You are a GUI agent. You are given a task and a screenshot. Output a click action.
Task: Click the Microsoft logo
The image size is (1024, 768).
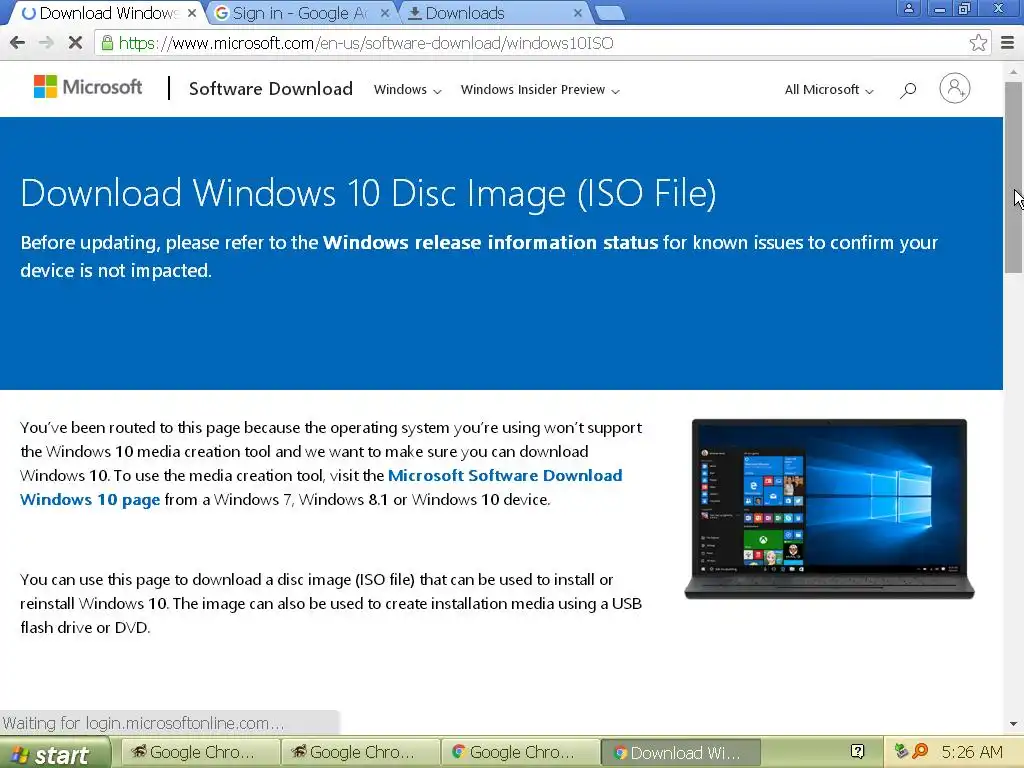tap(88, 87)
